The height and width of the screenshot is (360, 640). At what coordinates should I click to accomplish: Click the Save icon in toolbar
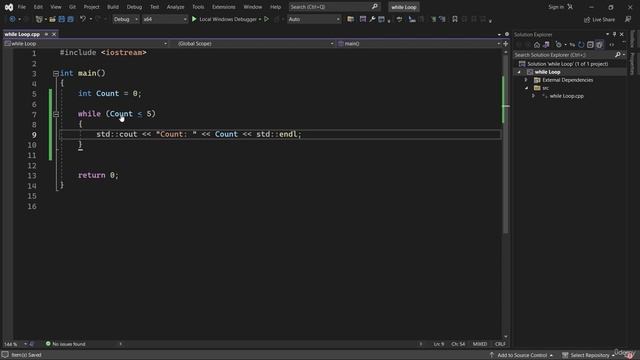coord(62,19)
